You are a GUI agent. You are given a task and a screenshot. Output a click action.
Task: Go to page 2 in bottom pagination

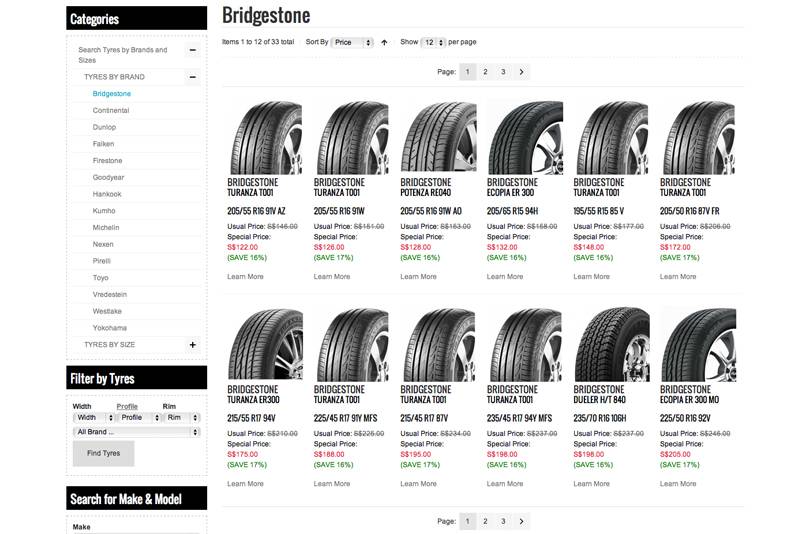485,521
